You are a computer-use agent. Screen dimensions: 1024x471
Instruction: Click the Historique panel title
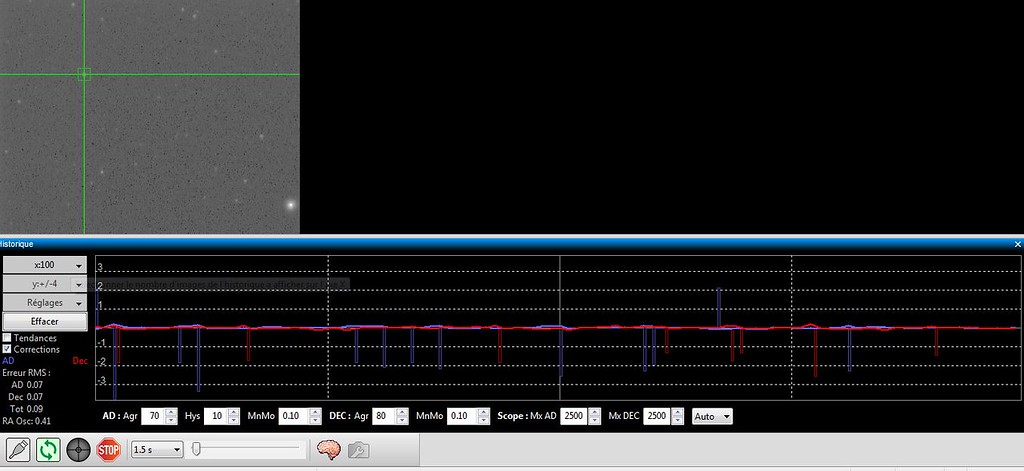coord(17,244)
